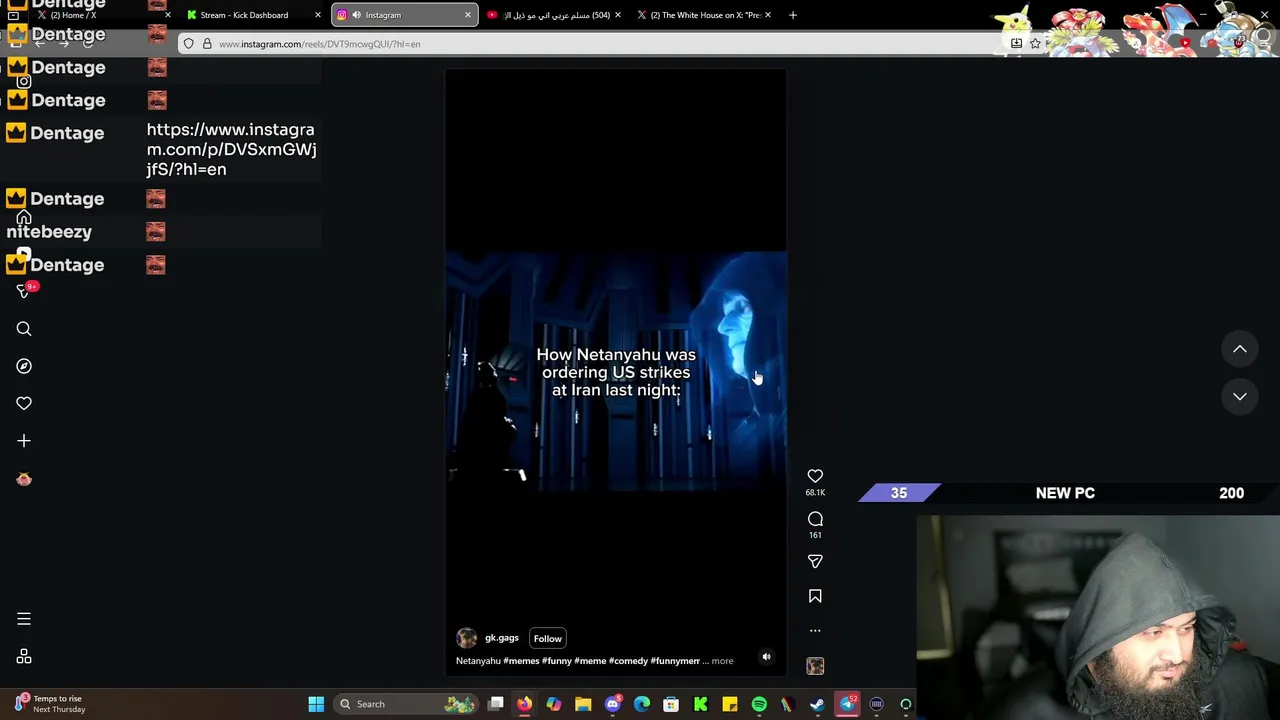
Task: Open the Kick app from the taskbar
Action: tap(701, 704)
